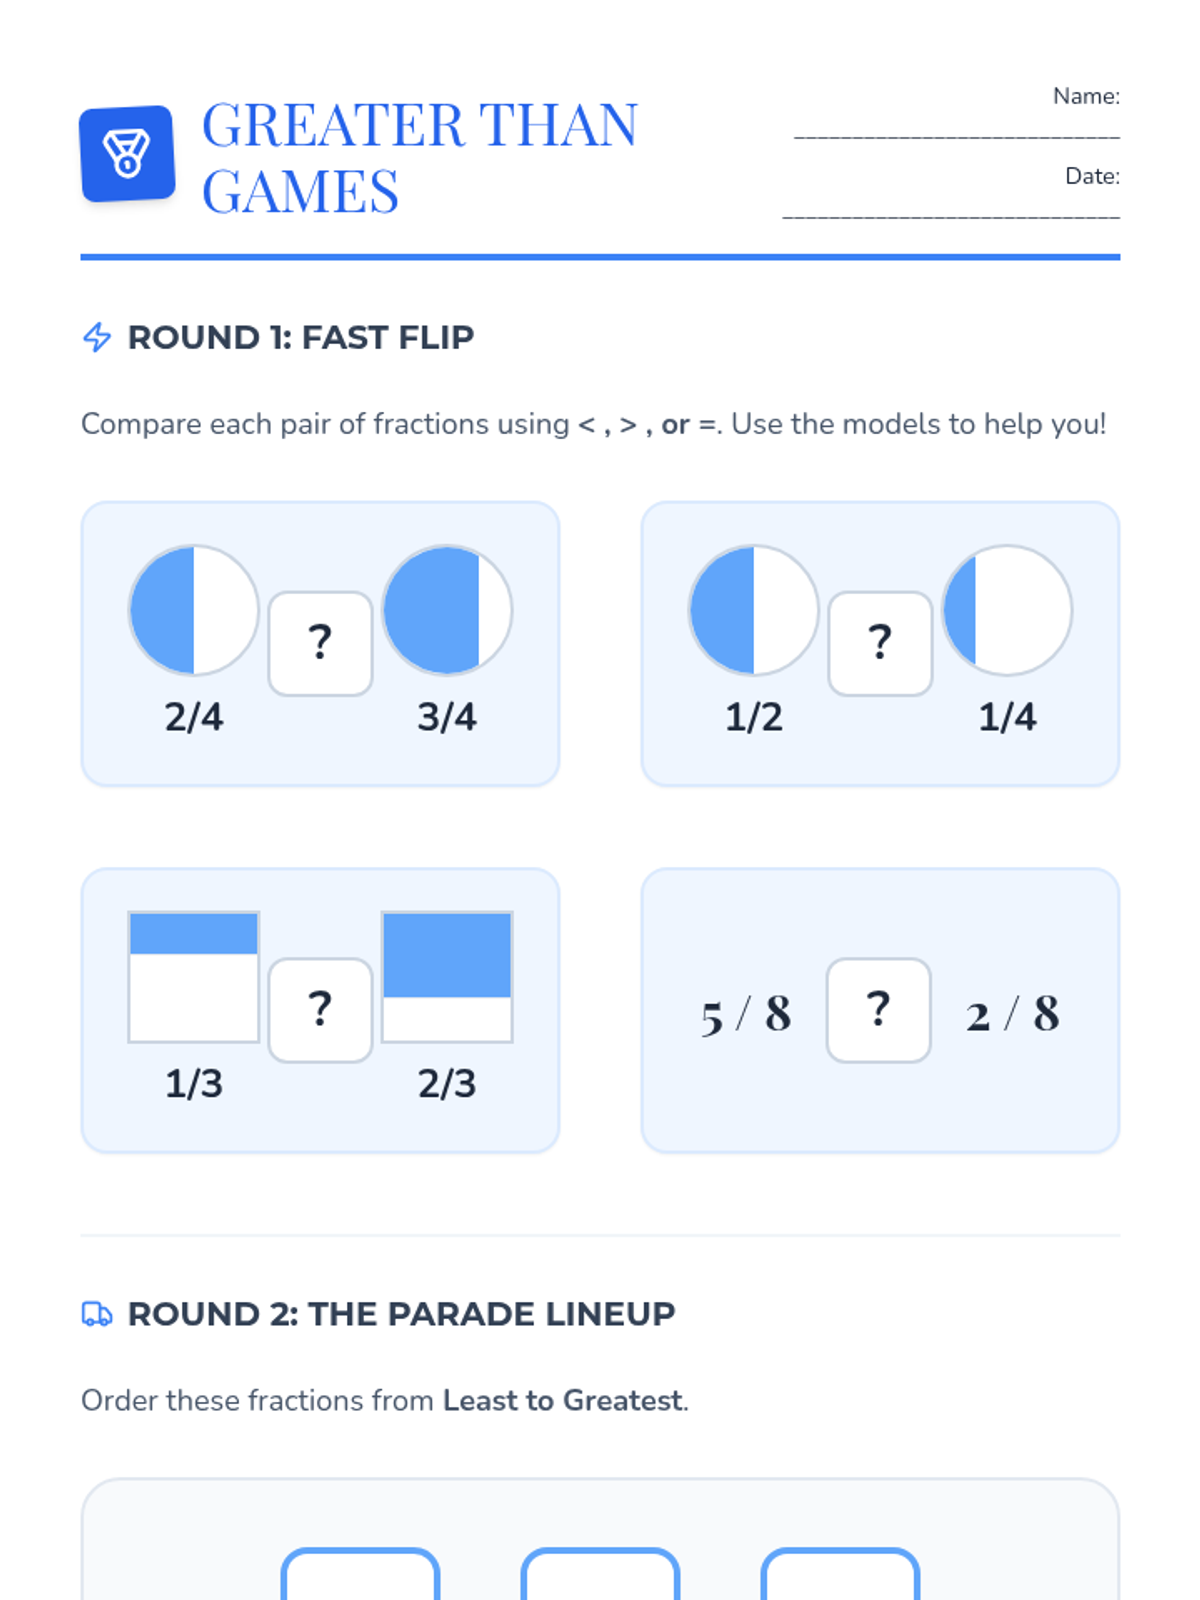This screenshot has width=1200, height=1600.
Task: Click the 5 / 8 fraction text
Action: coord(746,1014)
